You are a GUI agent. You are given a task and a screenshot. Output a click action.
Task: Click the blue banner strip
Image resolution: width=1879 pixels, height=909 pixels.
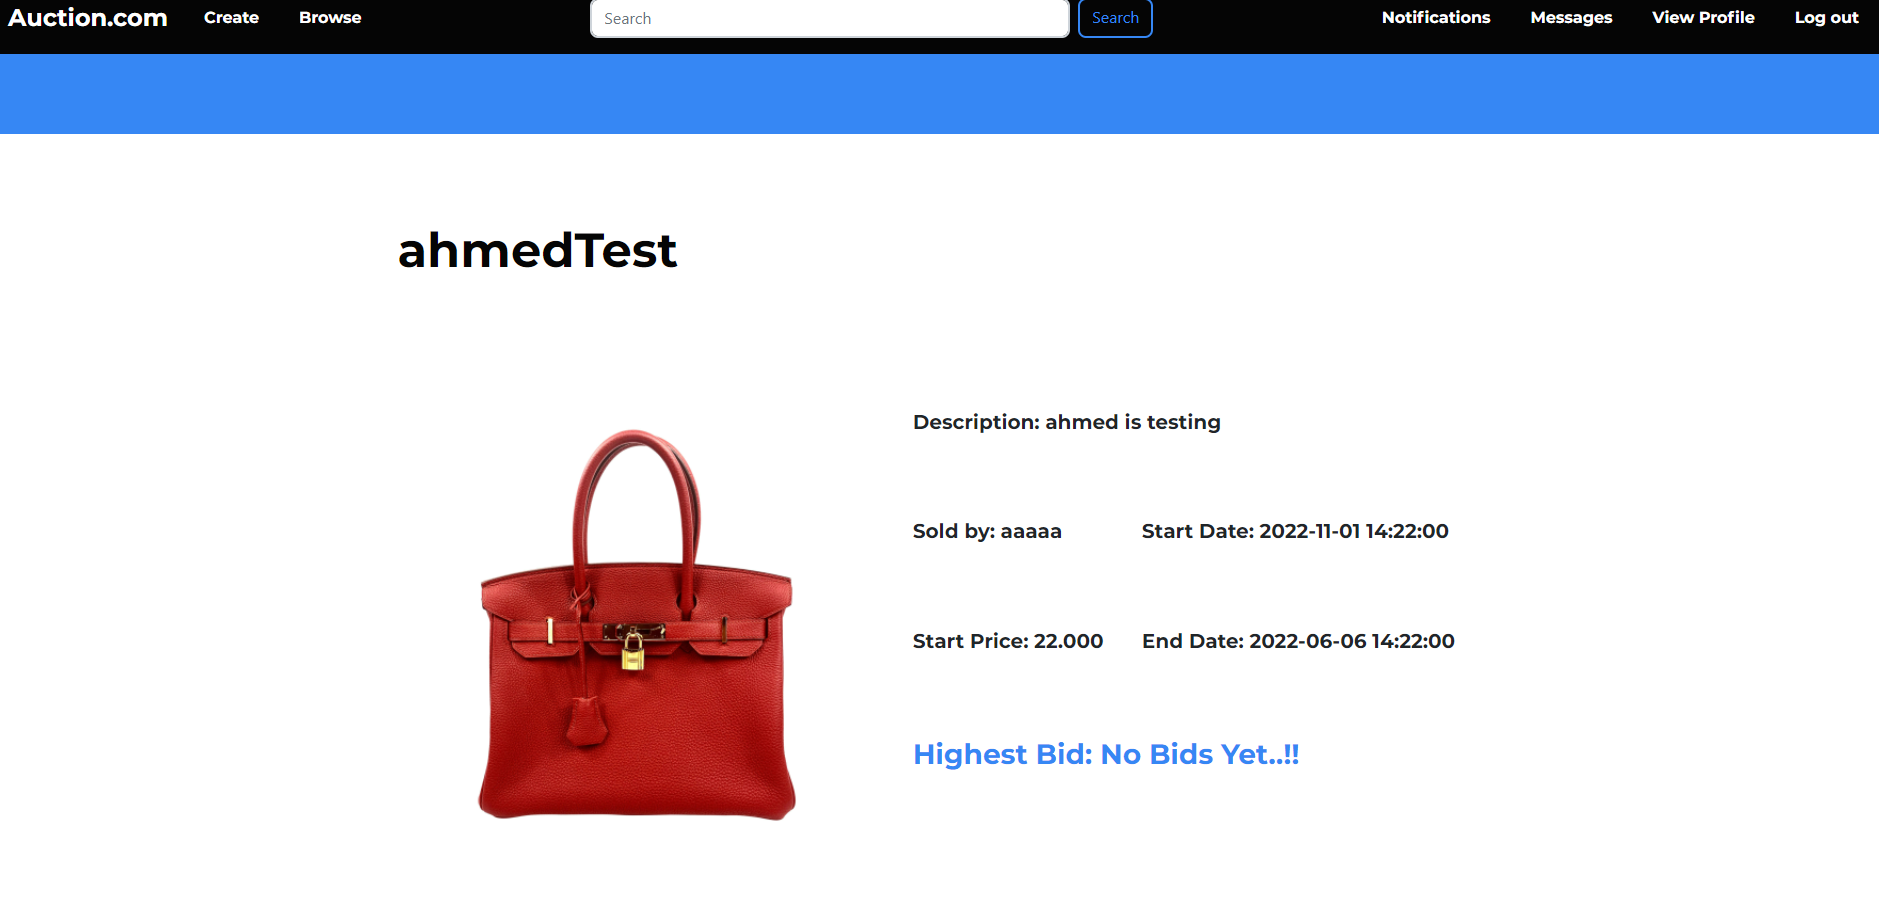click(x=939, y=94)
